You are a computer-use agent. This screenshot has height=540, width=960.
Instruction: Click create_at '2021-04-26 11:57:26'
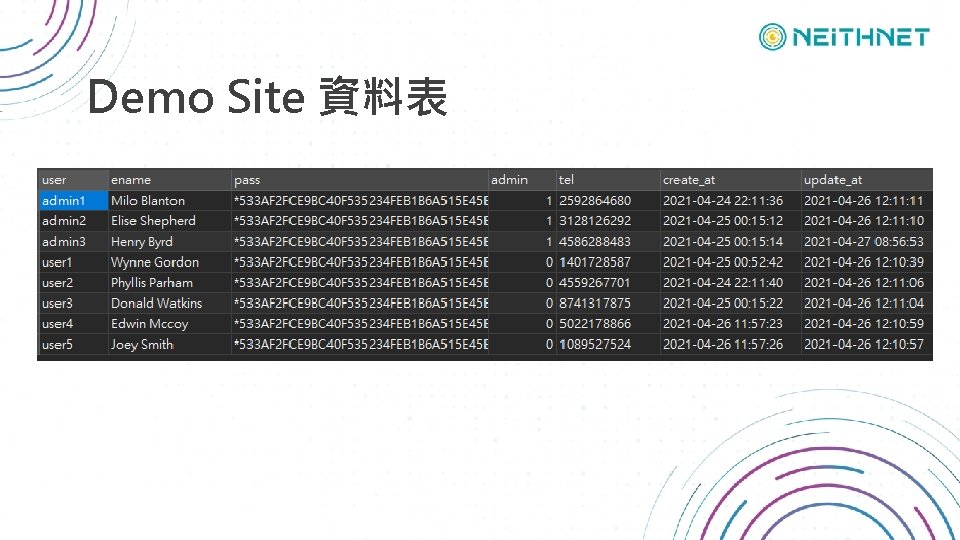point(723,344)
